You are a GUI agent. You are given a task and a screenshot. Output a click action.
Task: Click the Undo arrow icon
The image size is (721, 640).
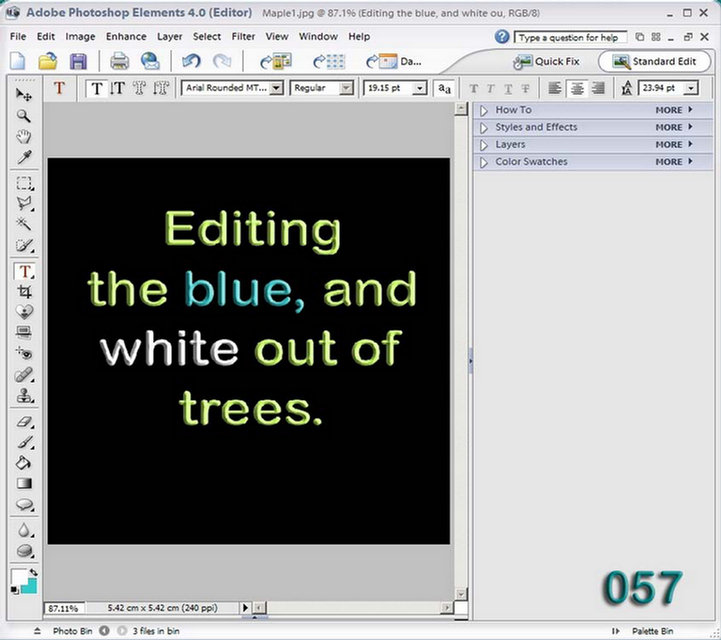click(191, 61)
